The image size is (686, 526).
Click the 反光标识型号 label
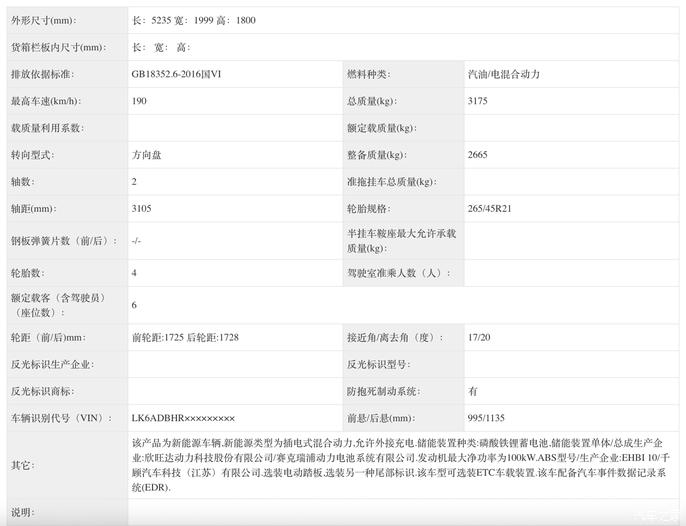point(379,365)
